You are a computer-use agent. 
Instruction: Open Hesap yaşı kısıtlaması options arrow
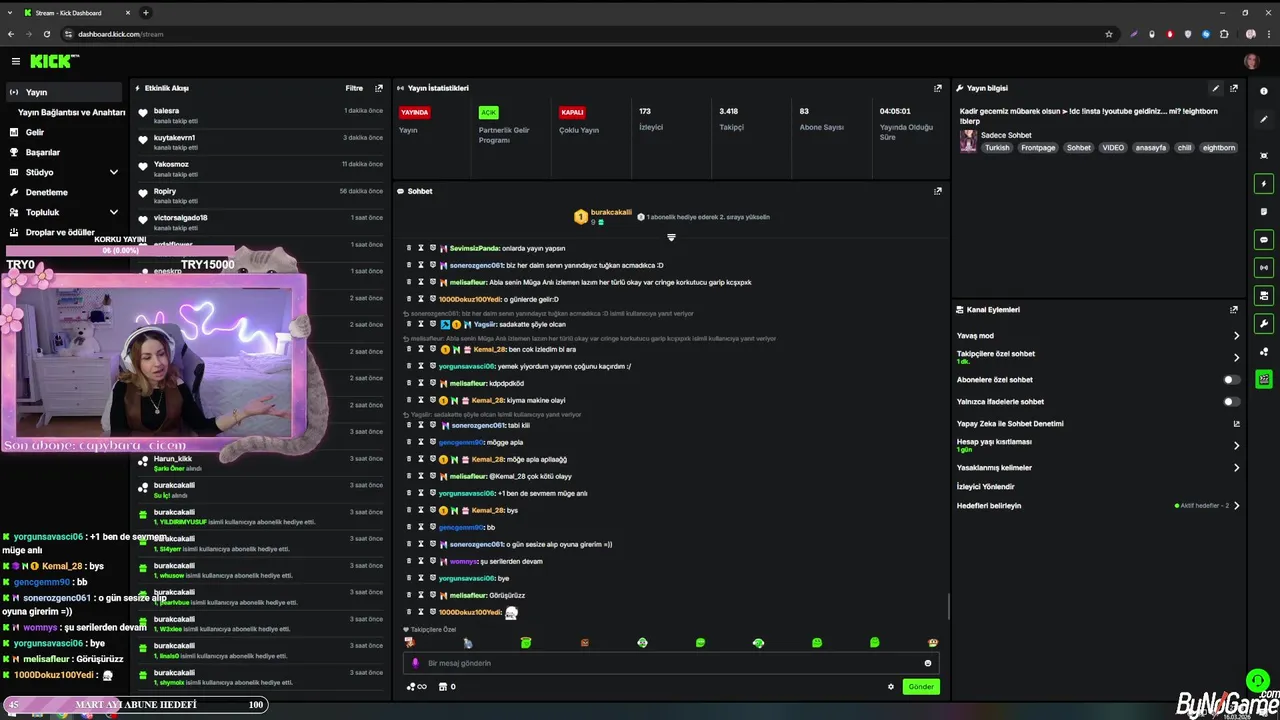[1236, 445]
